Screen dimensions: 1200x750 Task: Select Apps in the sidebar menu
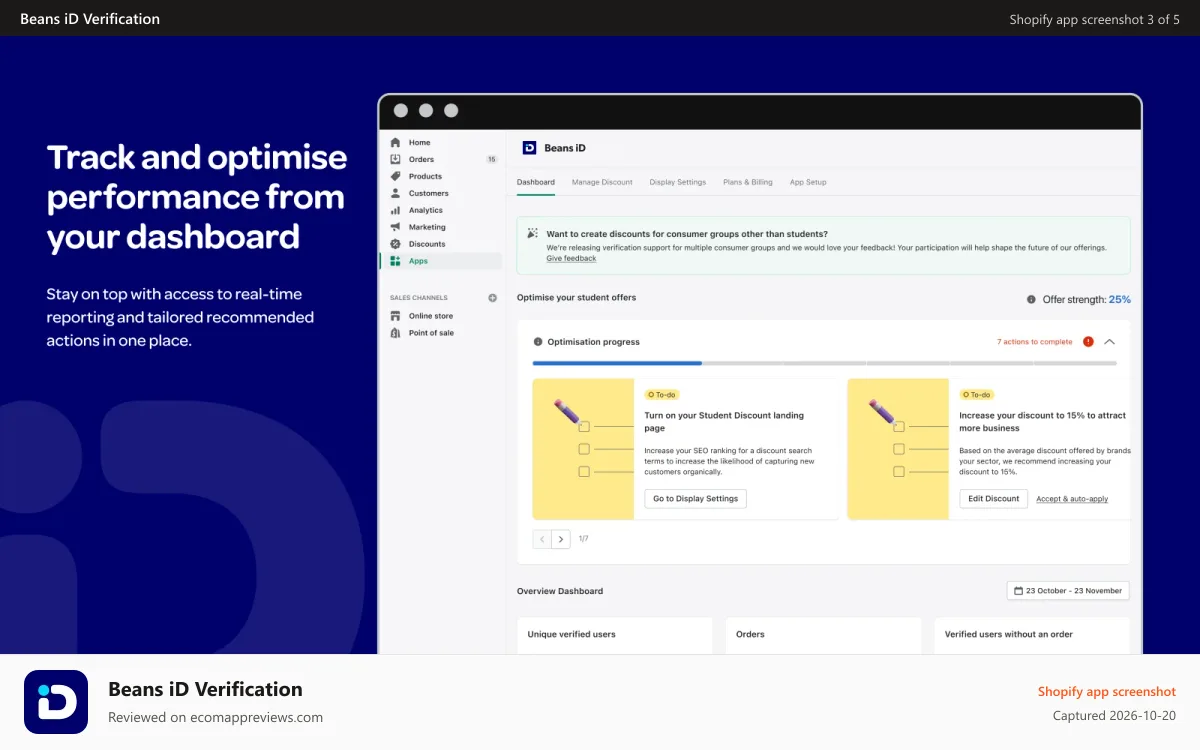pyautogui.click(x=441, y=261)
